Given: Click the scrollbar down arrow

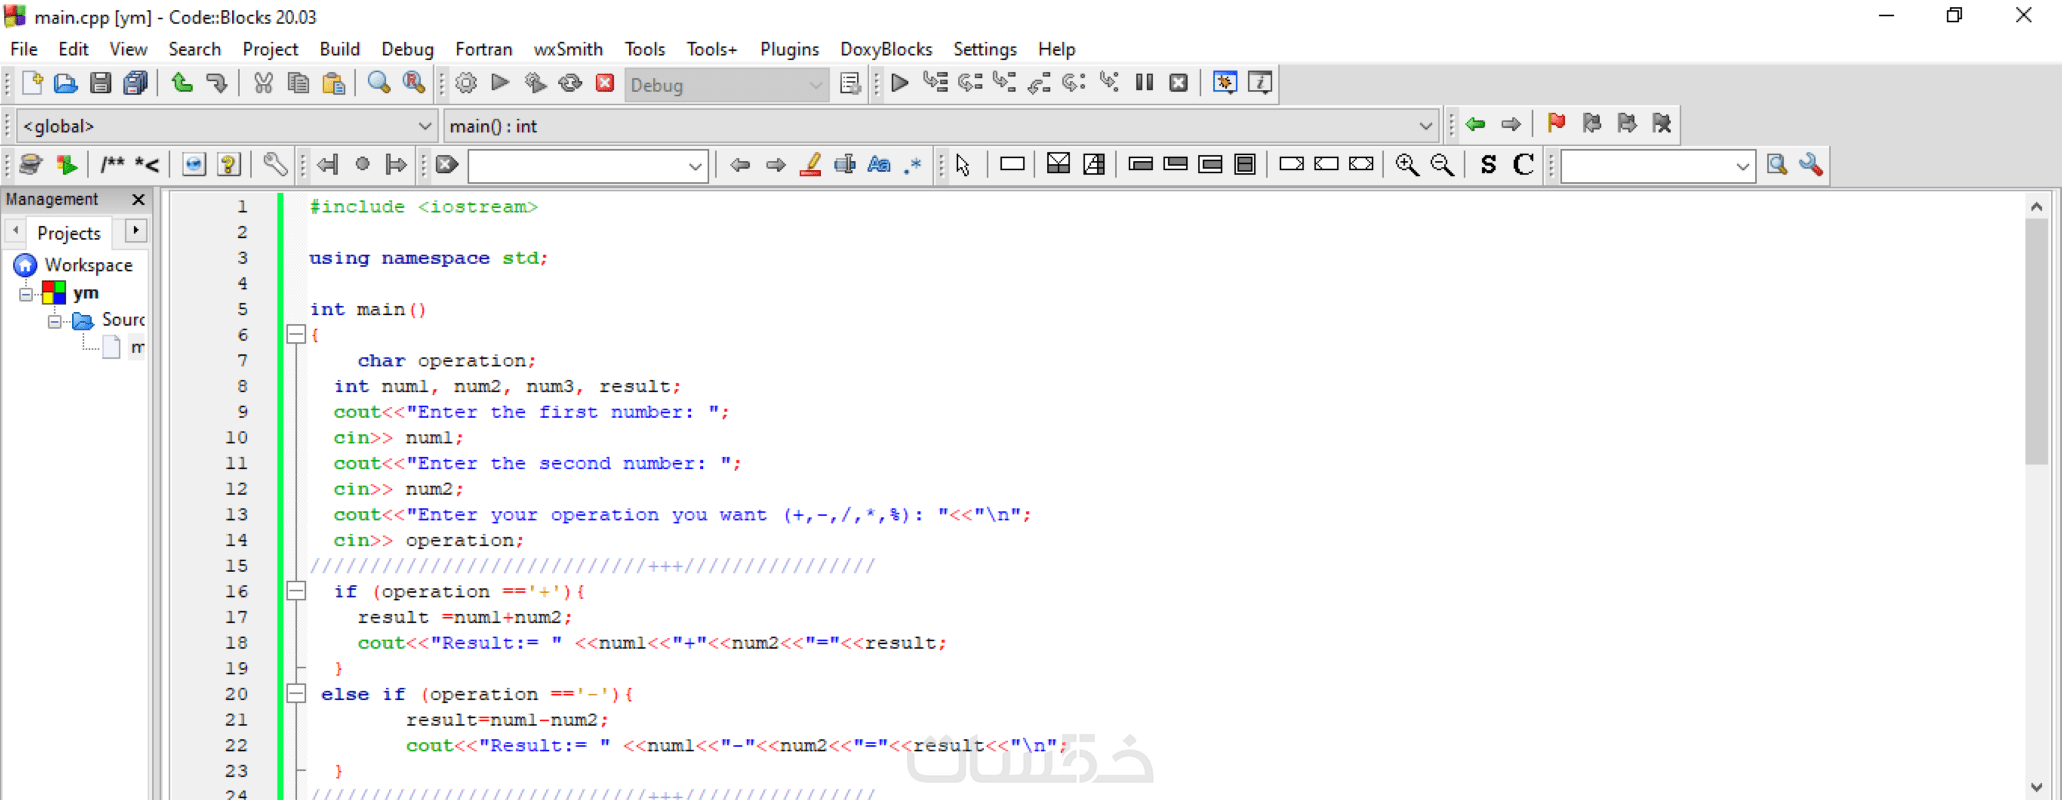Looking at the screenshot, I should [x=2037, y=788].
